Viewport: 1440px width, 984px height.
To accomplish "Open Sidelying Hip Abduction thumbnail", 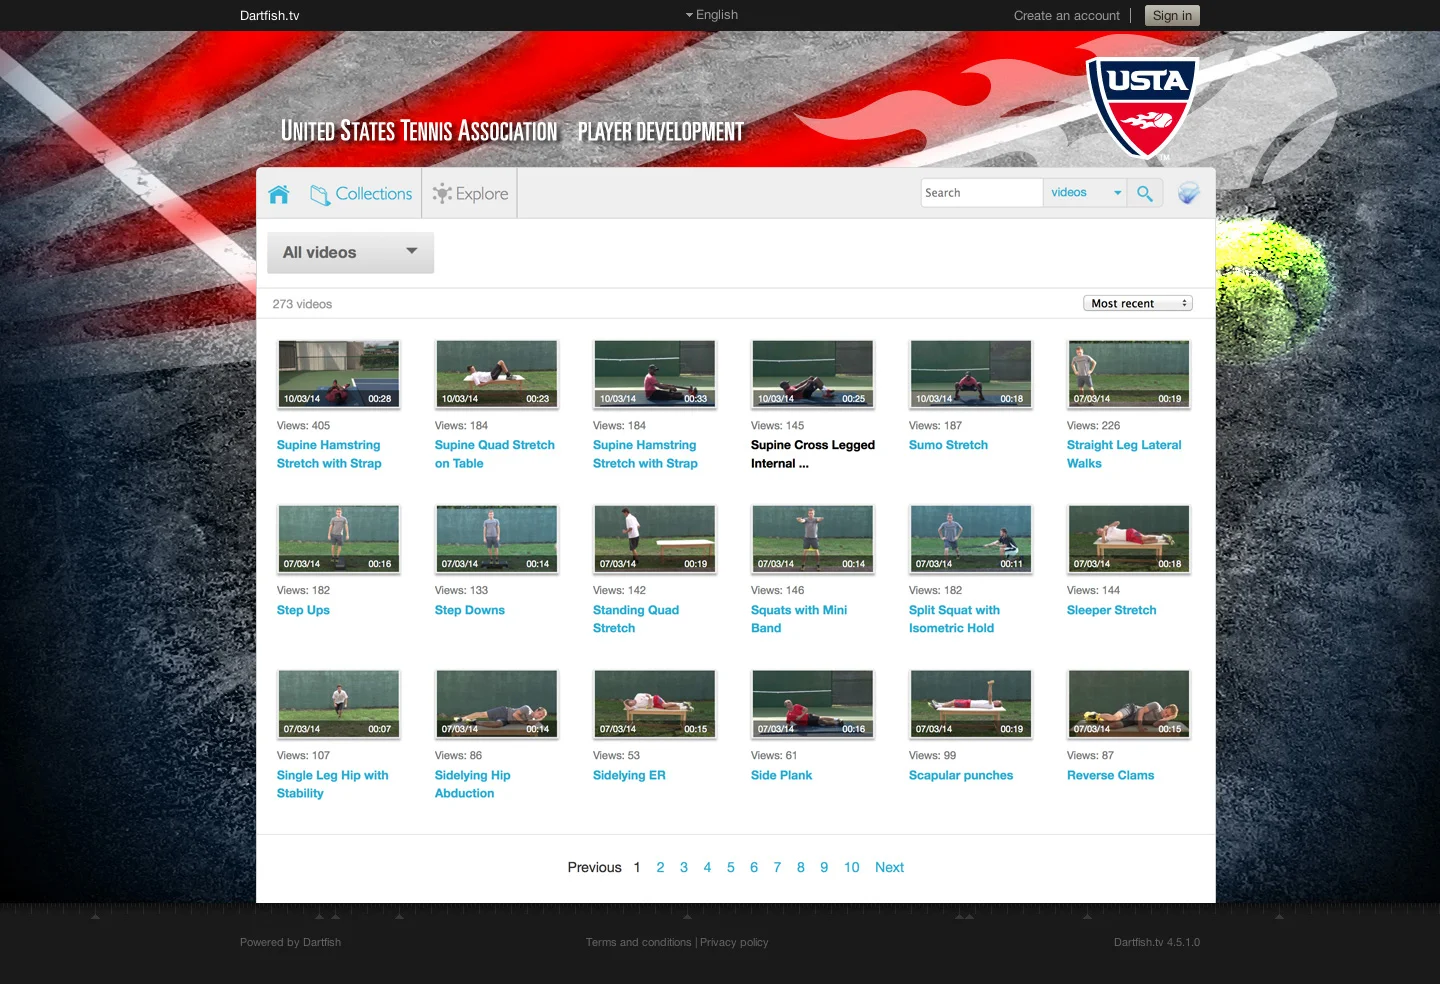I will click(497, 703).
